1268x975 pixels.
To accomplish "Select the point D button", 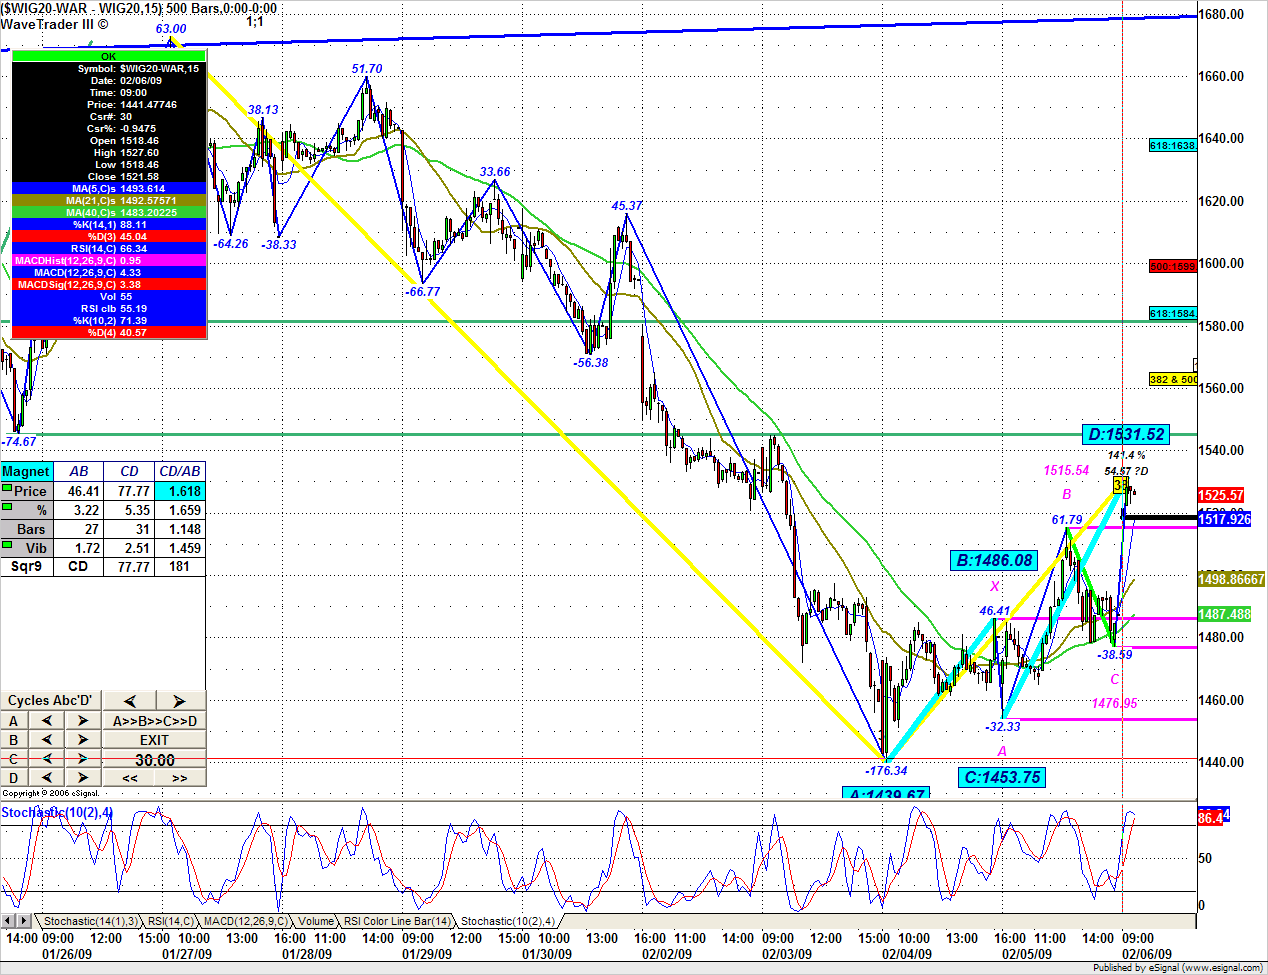I will tap(14, 778).
